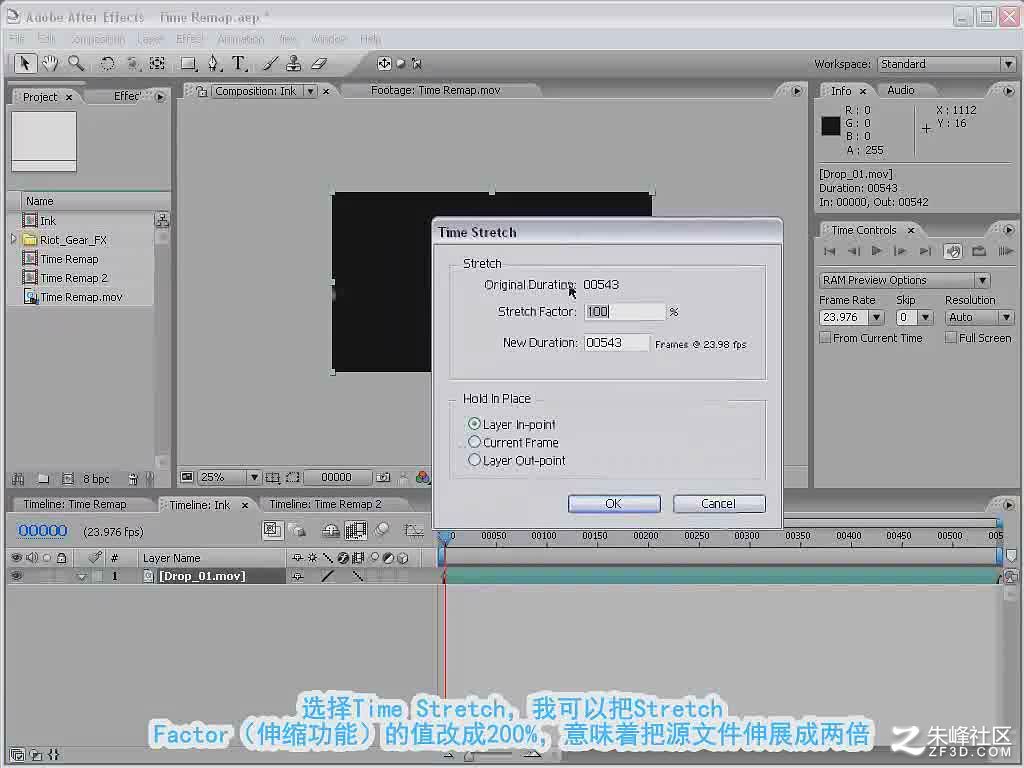Image resolution: width=1024 pixels, height=768 pixels.
Task: Toggle mute audio in Time Controls
Action: [953, 251]
